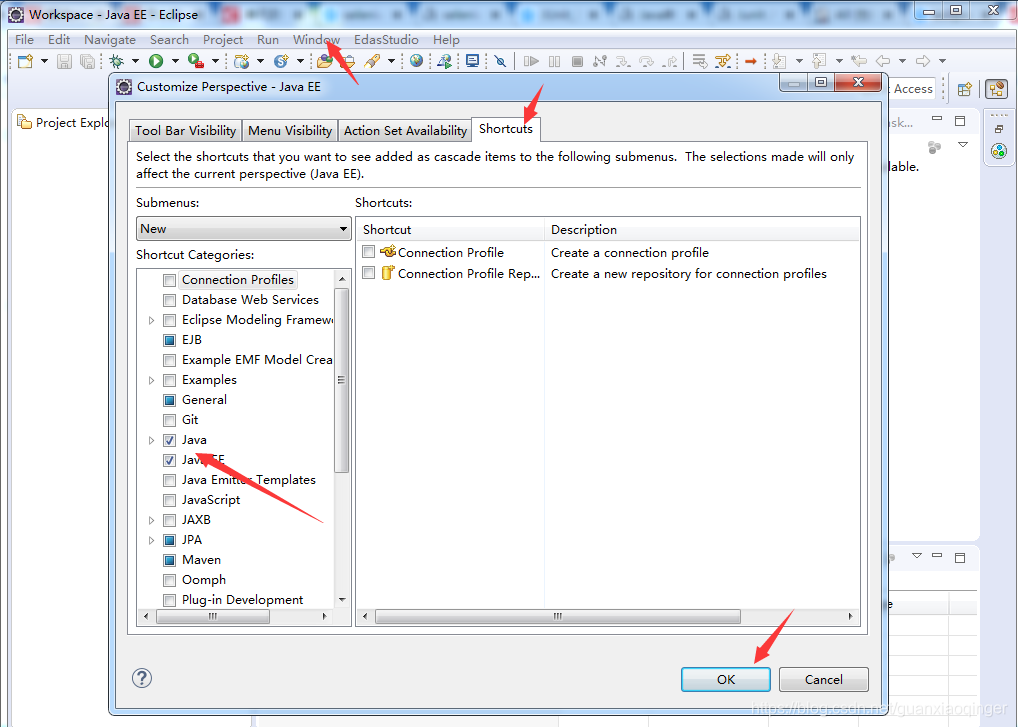Check the Connection Profile Repository shortcut checkbox

click(x=369, y=273)
